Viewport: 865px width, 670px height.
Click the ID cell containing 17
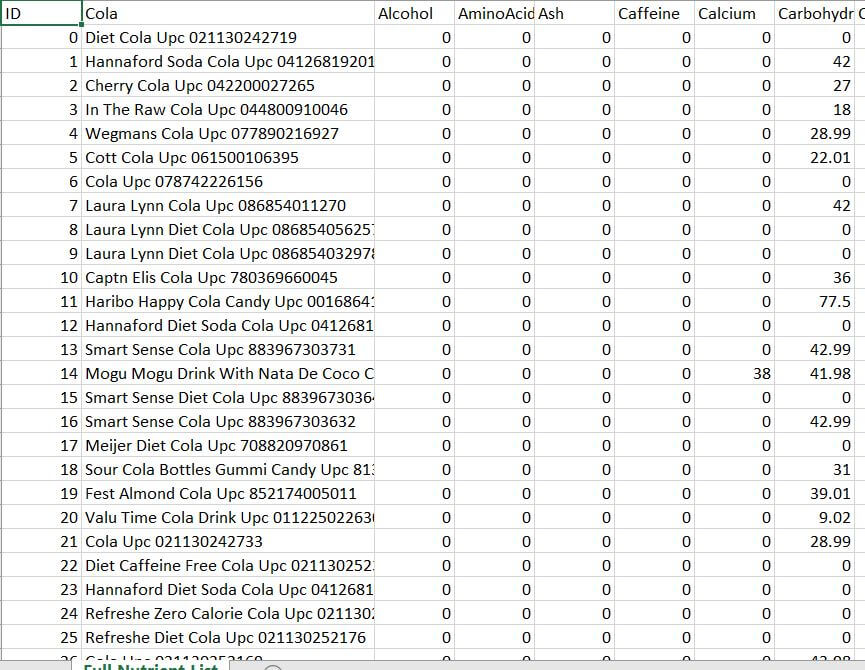tap(41, 445)
